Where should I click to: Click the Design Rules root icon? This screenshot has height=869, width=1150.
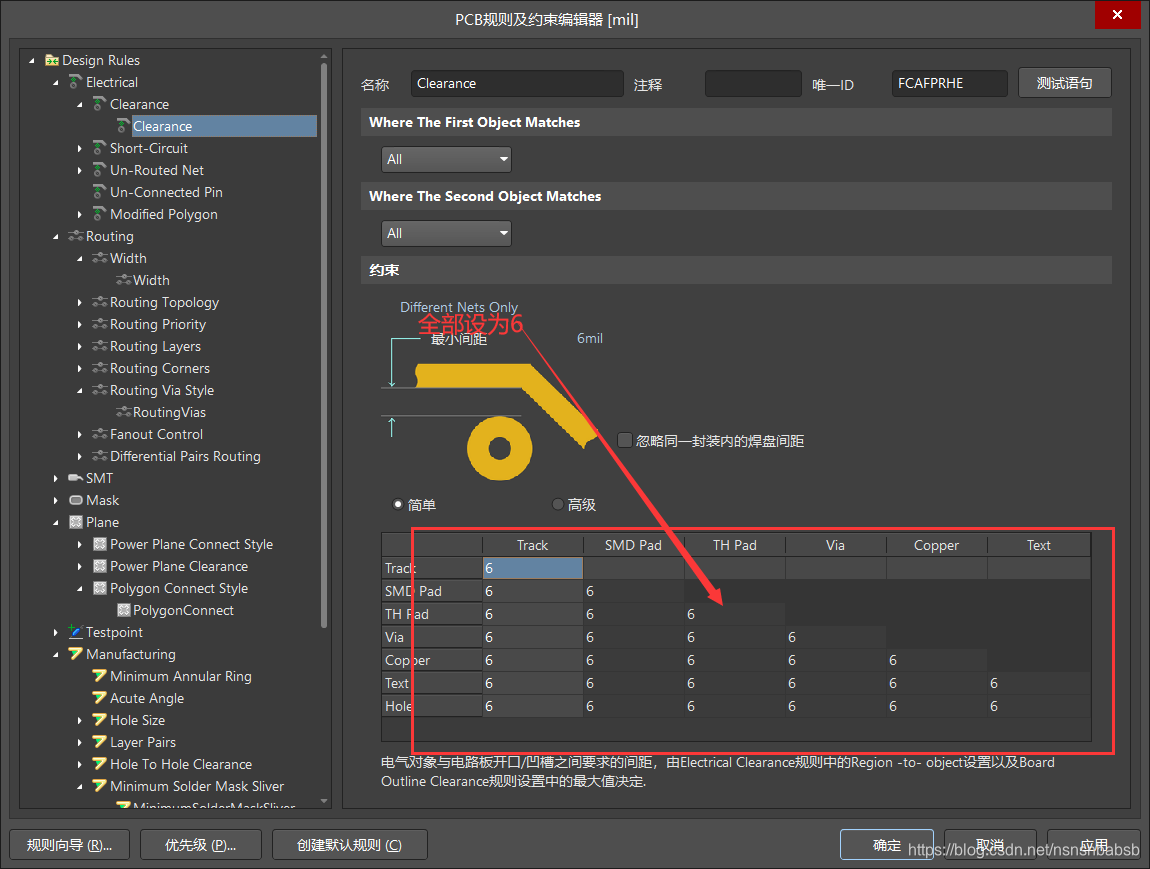(52, 60)
